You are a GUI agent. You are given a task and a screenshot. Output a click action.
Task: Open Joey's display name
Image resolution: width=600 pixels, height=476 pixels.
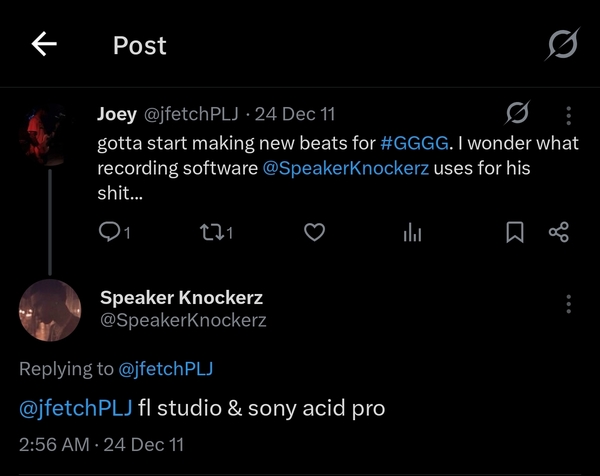pos(117,114)
